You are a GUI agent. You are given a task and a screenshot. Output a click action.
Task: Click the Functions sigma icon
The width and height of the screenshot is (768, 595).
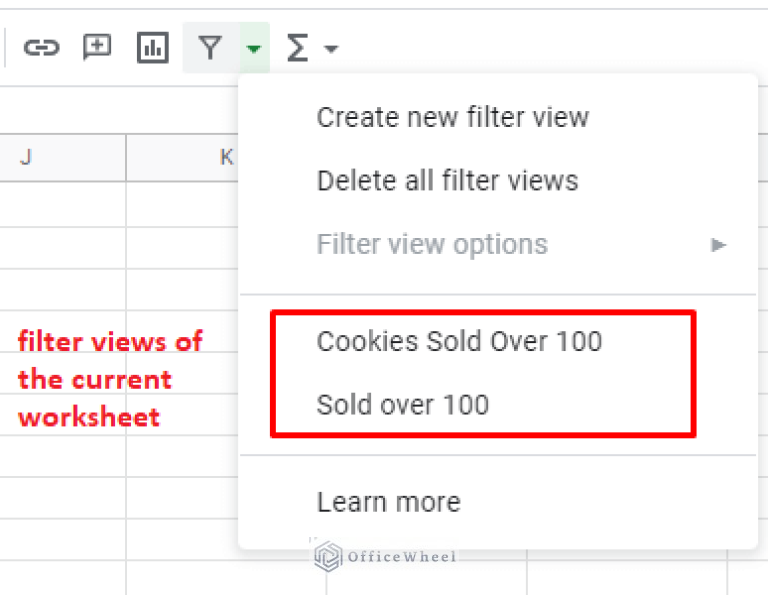pos(297,48)
